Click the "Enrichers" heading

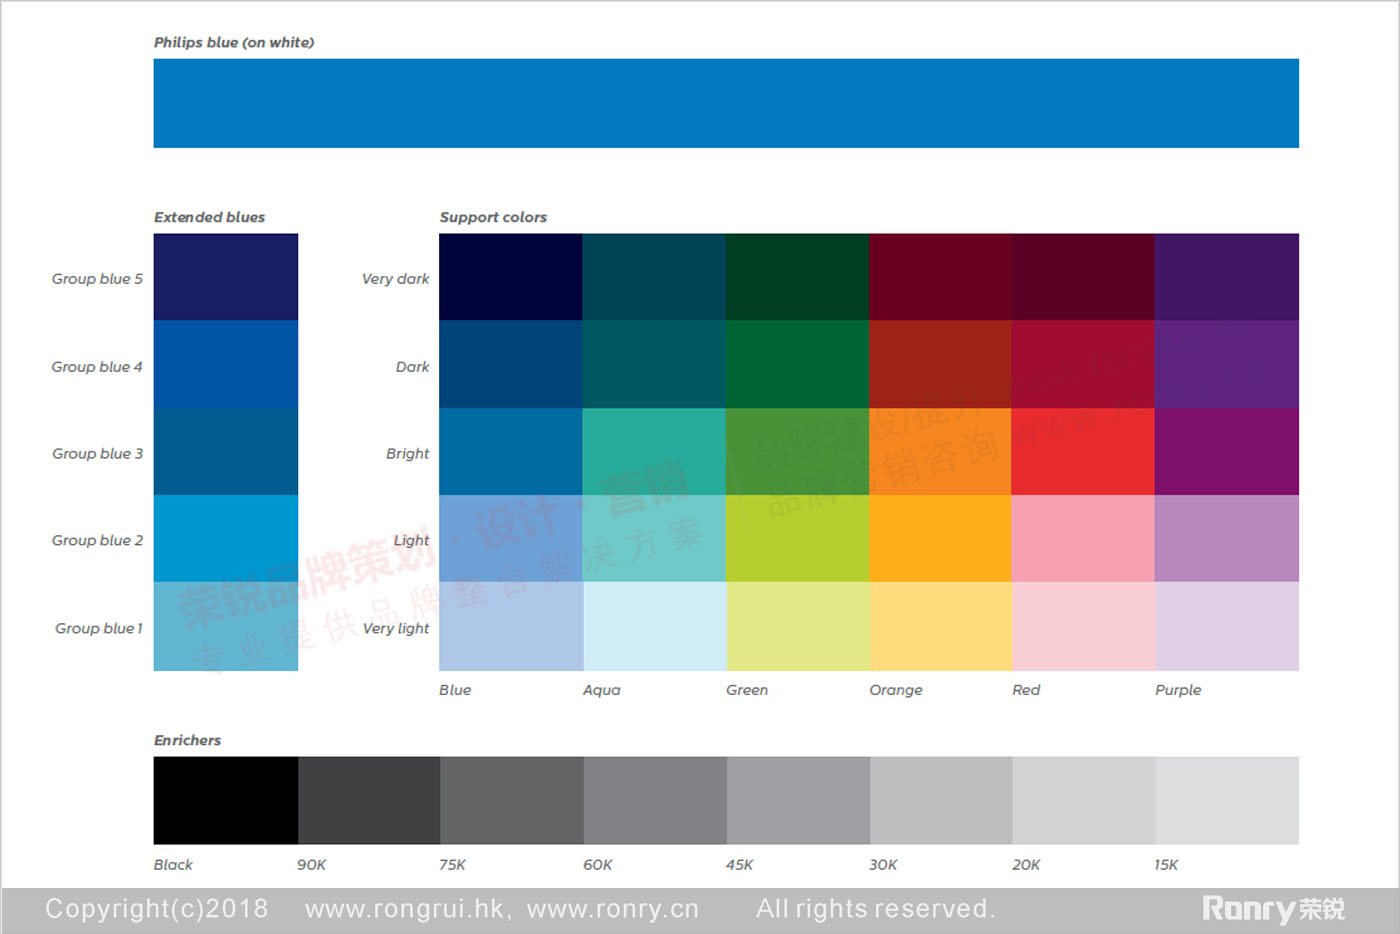(187, 740)
